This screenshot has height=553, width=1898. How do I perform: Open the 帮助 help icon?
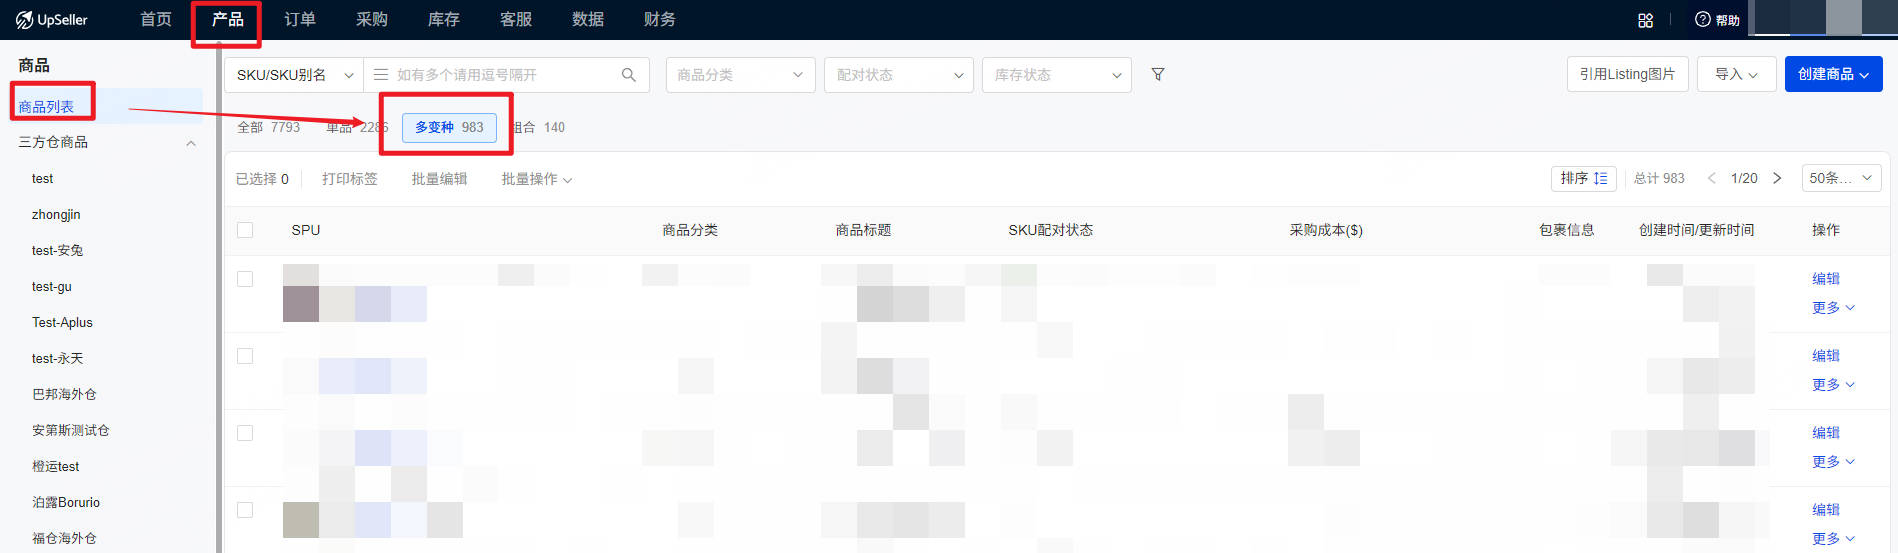[1717, 20]
